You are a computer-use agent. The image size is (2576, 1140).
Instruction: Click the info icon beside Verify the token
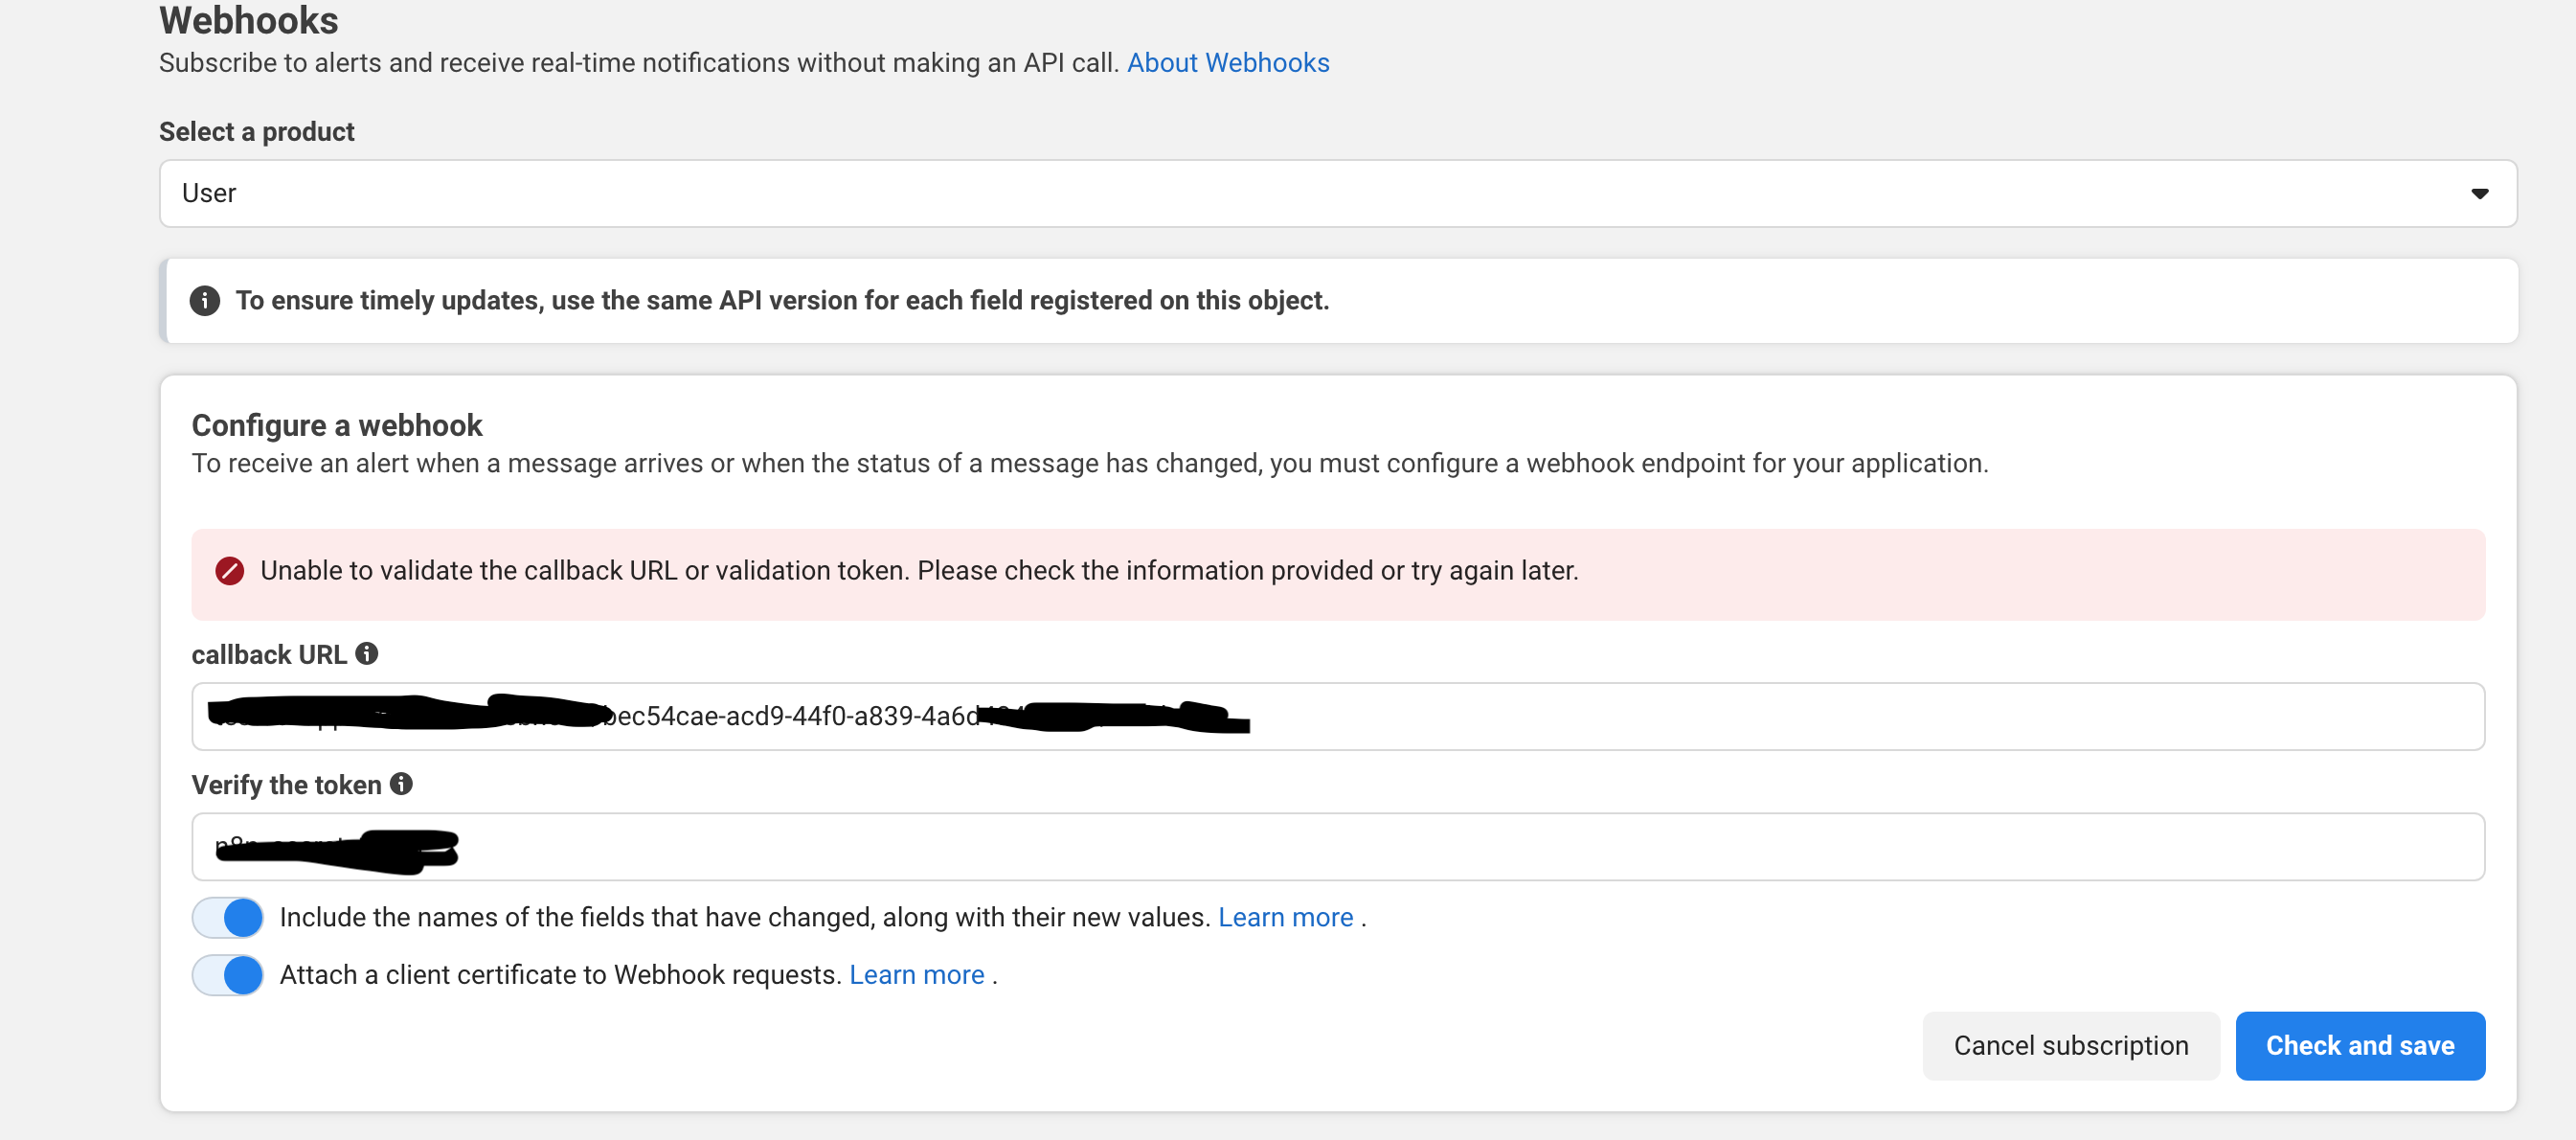coord(401,784)
